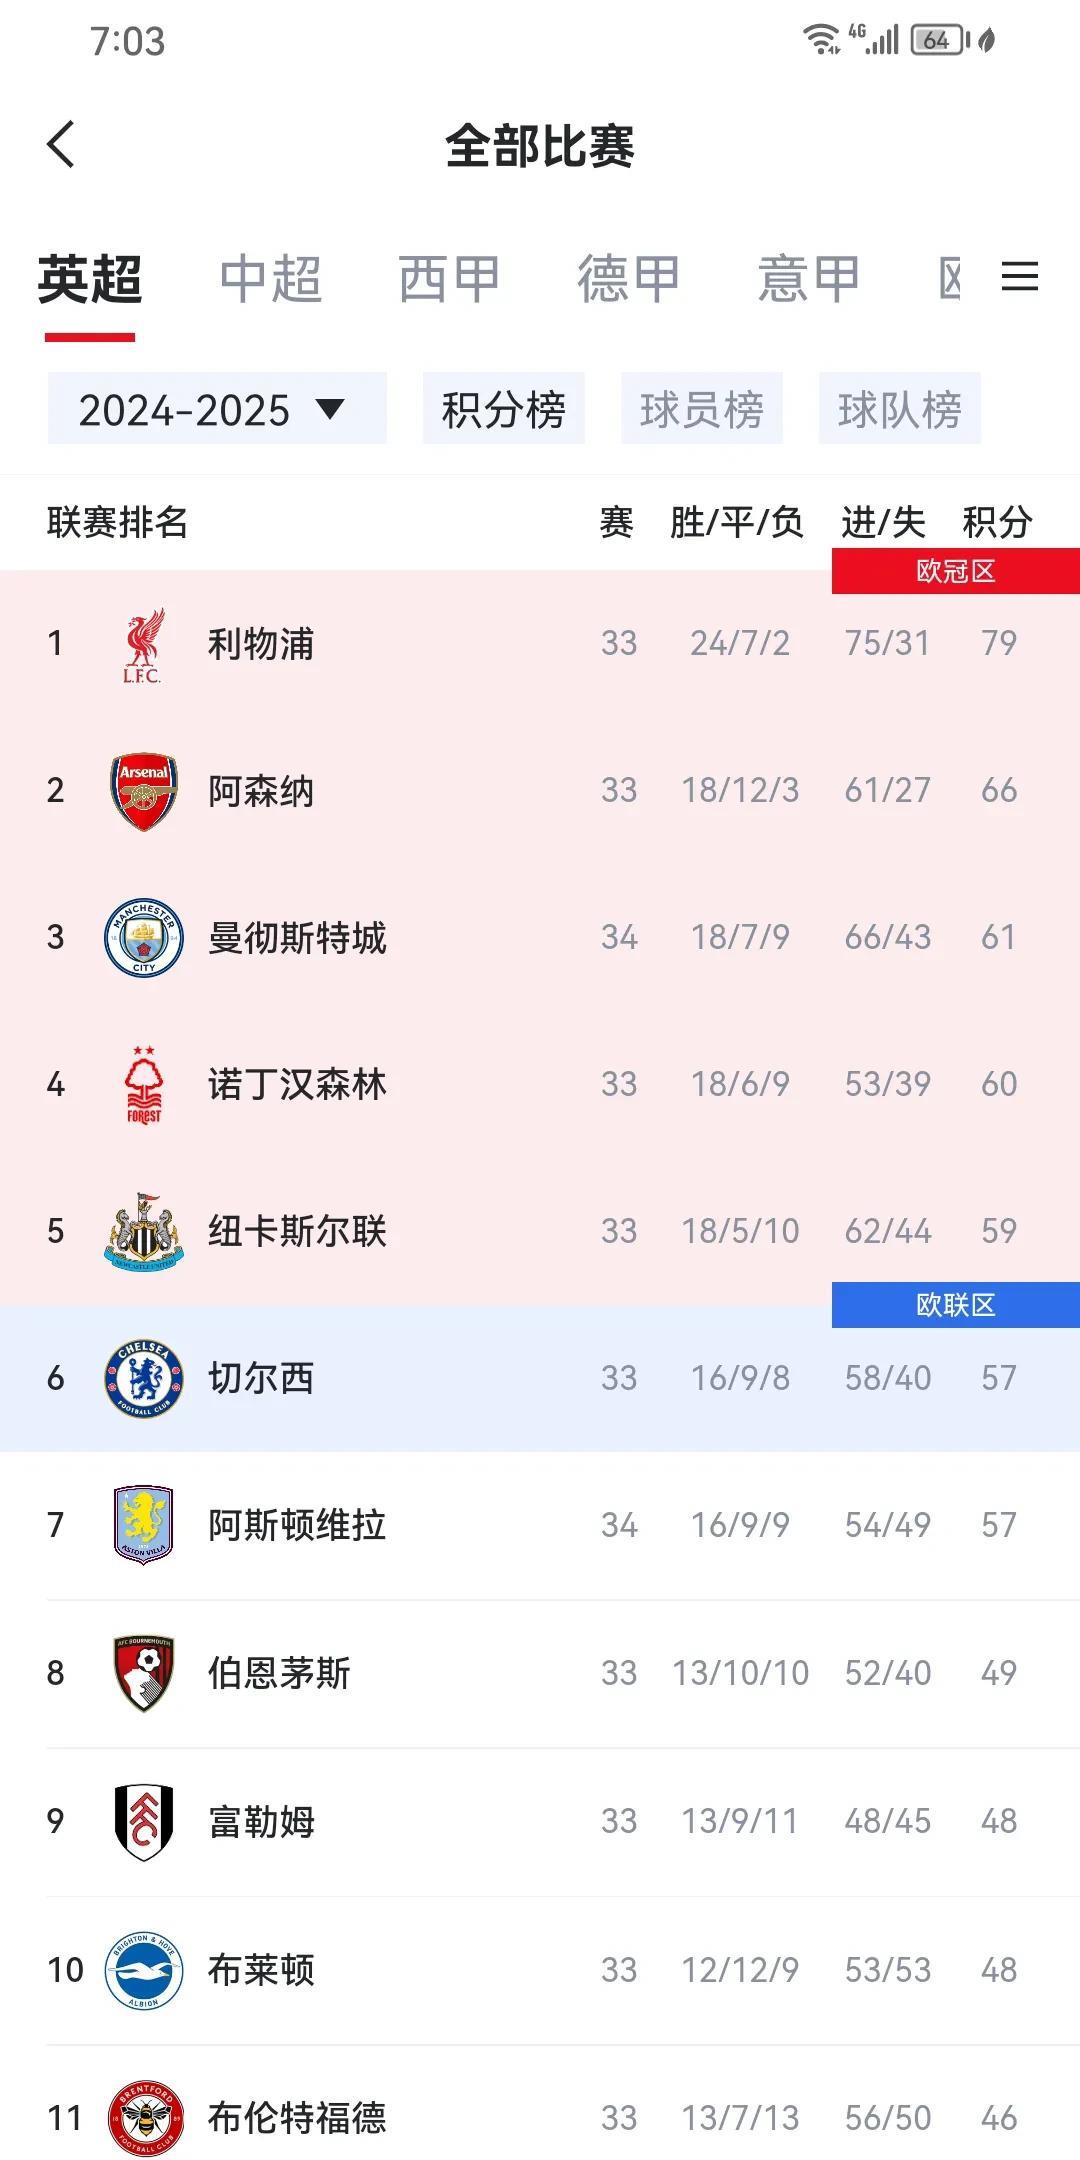Expand the 2024-2025 season dropdown
The image size is (1080, 2160).
(x=217, y=408)
